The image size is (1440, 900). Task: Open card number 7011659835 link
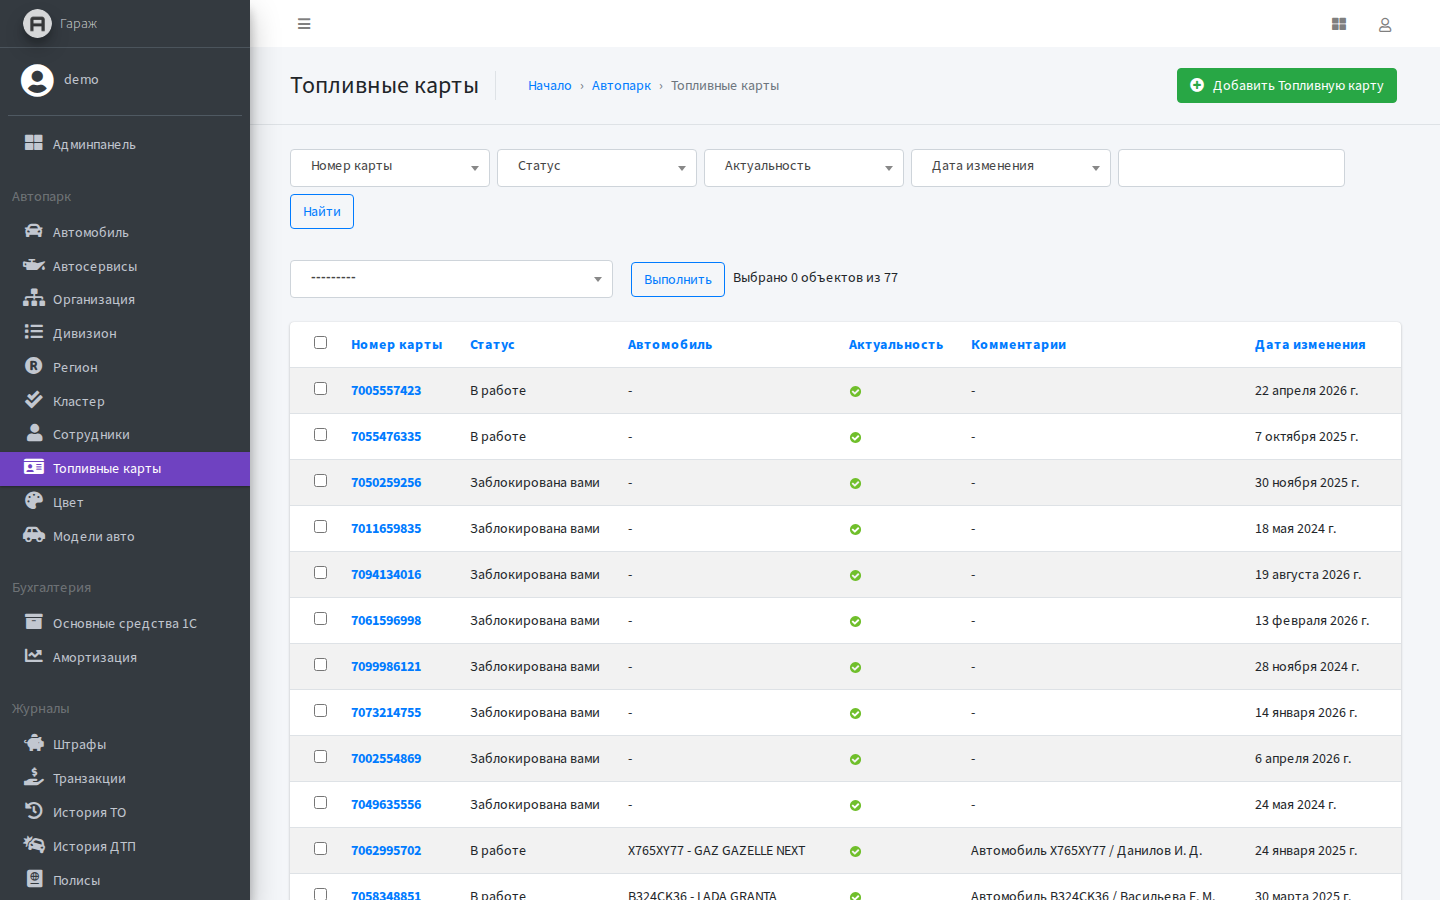(x=386, y=529)
